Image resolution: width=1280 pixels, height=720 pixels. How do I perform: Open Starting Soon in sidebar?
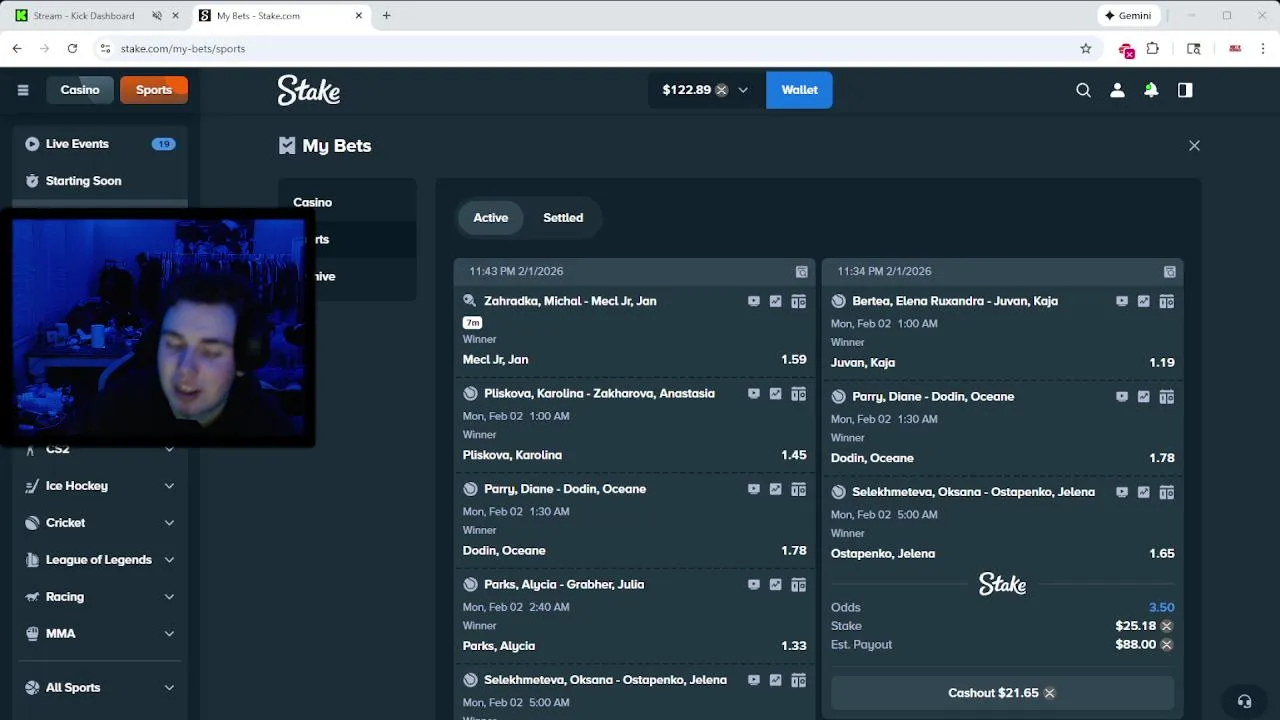pyautogui.click(x=100, y=181)
